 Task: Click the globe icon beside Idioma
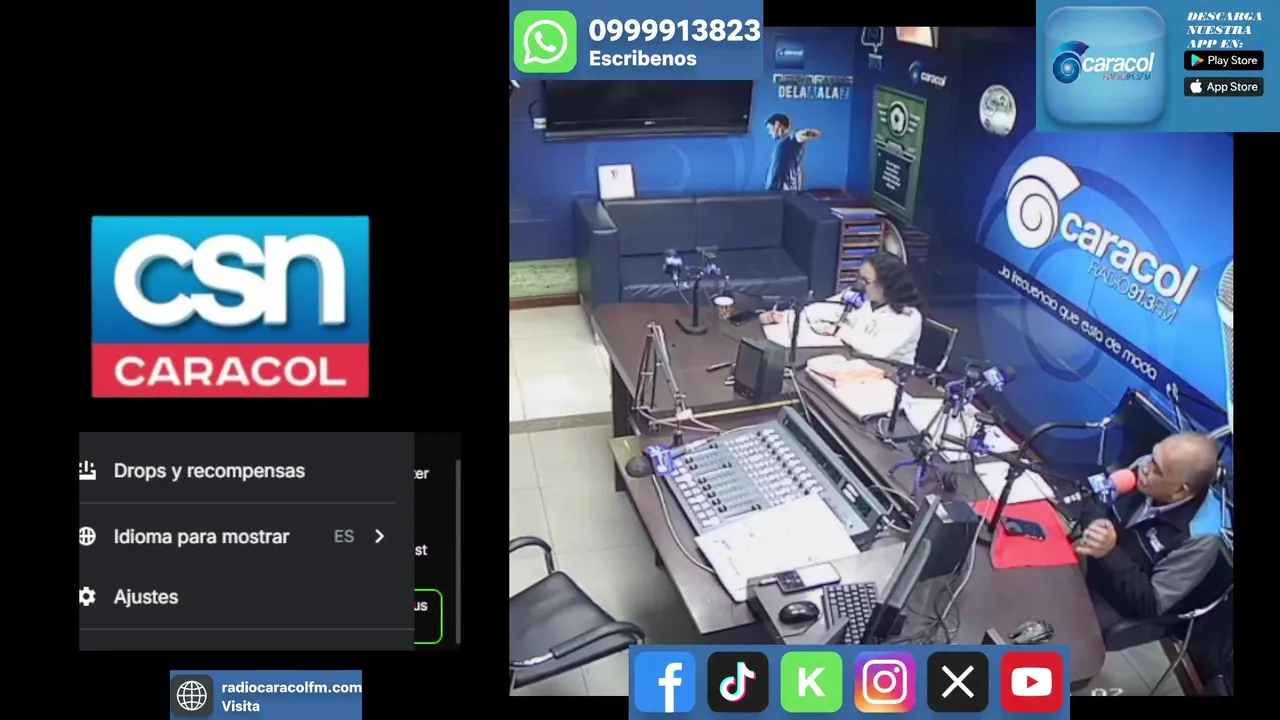87,536
